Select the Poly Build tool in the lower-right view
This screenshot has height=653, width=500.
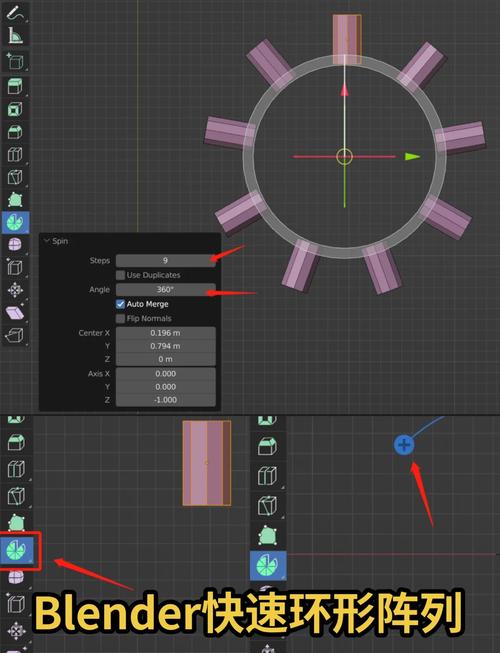point(268,536)
